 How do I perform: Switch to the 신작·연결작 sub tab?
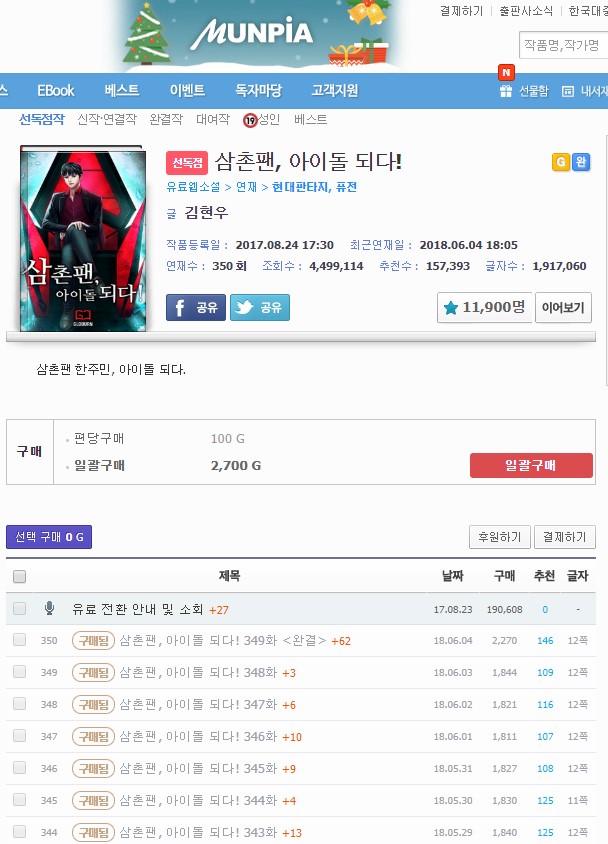pyautogui.click(x=107, y=119)
